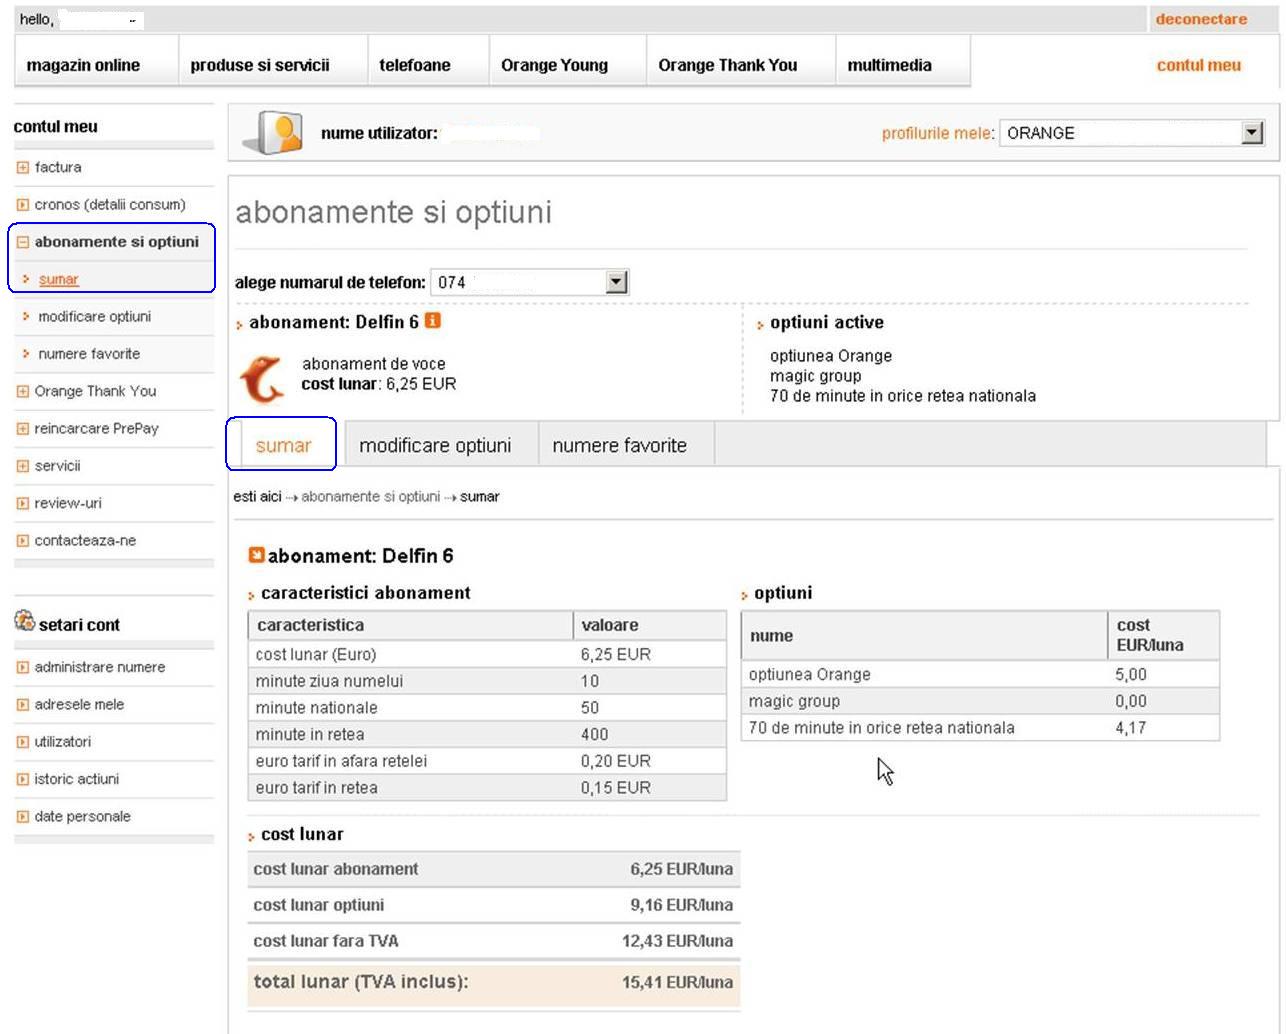Click arrow icon next to date personale
Image resolution: width=1286 pixels, height=1034 pixels.
[23, 817]
